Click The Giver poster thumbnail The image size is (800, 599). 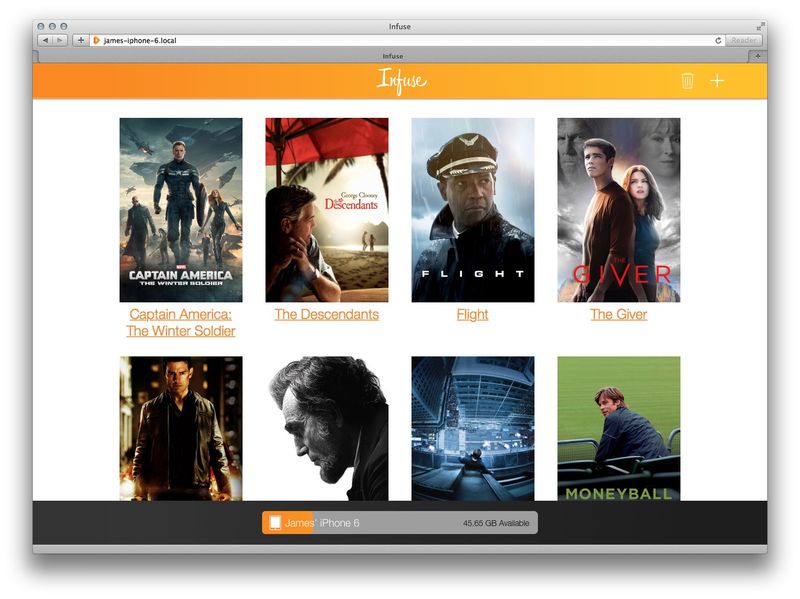coord(619,210)
